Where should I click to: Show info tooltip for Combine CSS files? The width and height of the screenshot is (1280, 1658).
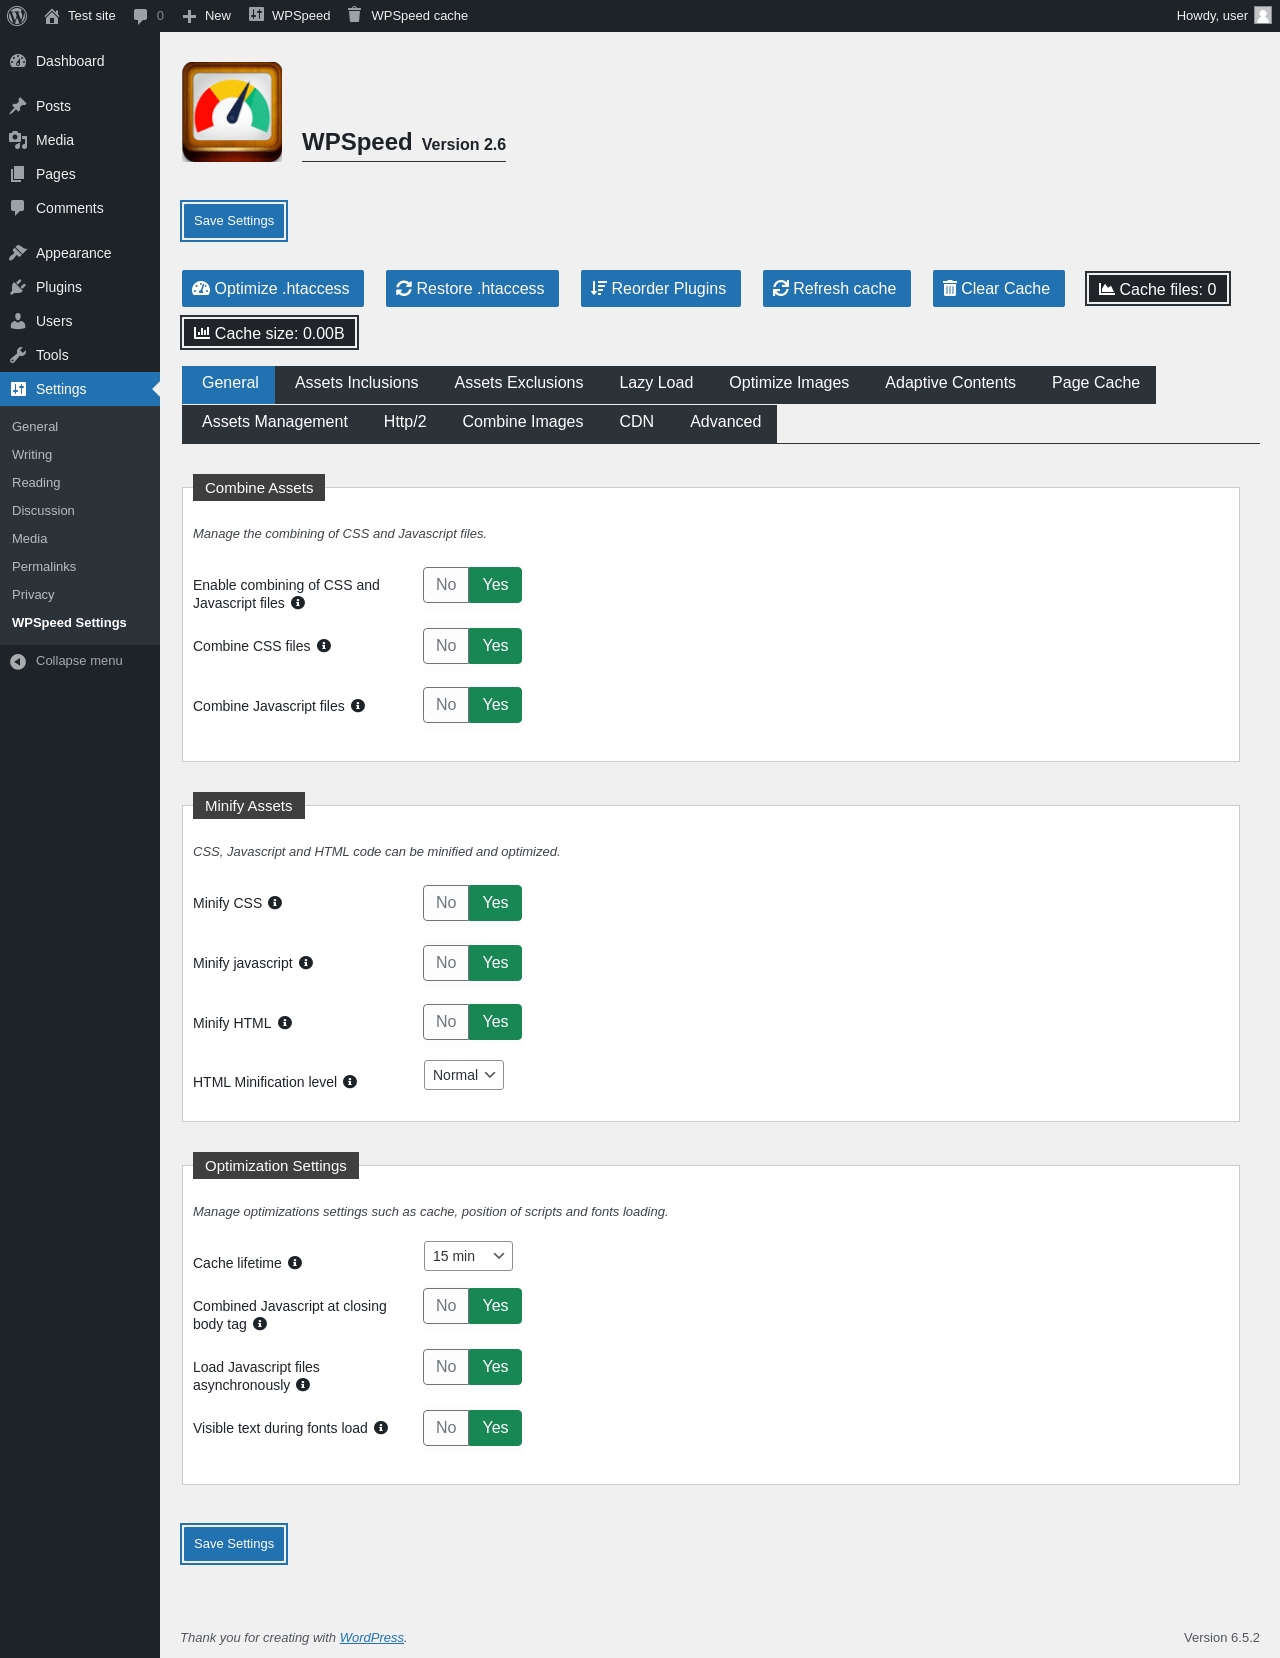click(x=324, y=646)
